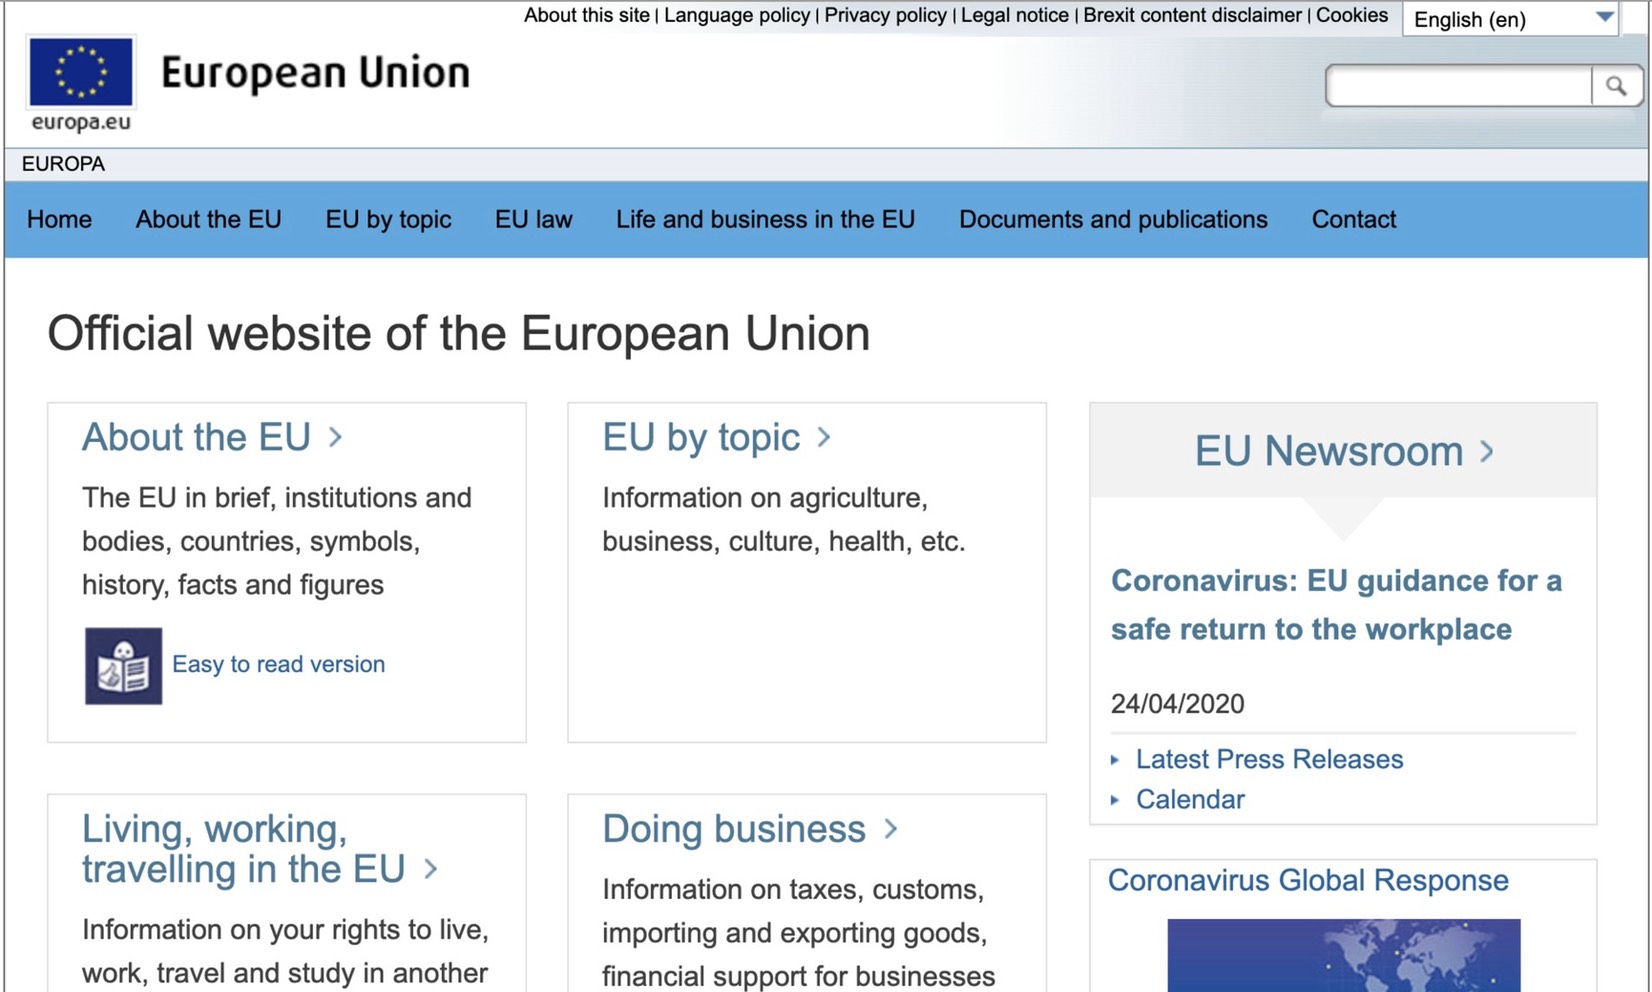
Task: Click inside the search text field
Action: [1458, 86]
